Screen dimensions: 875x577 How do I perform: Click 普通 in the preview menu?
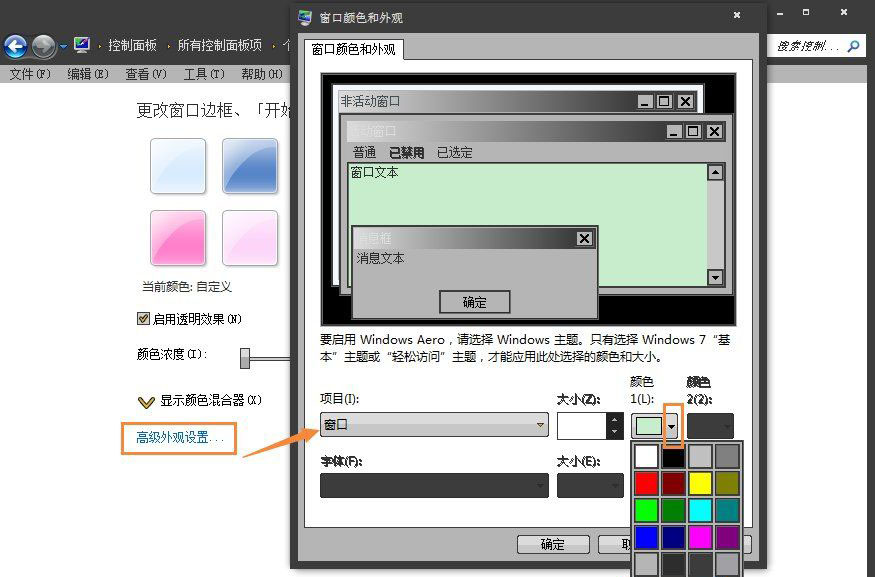(x=364, y=152)
